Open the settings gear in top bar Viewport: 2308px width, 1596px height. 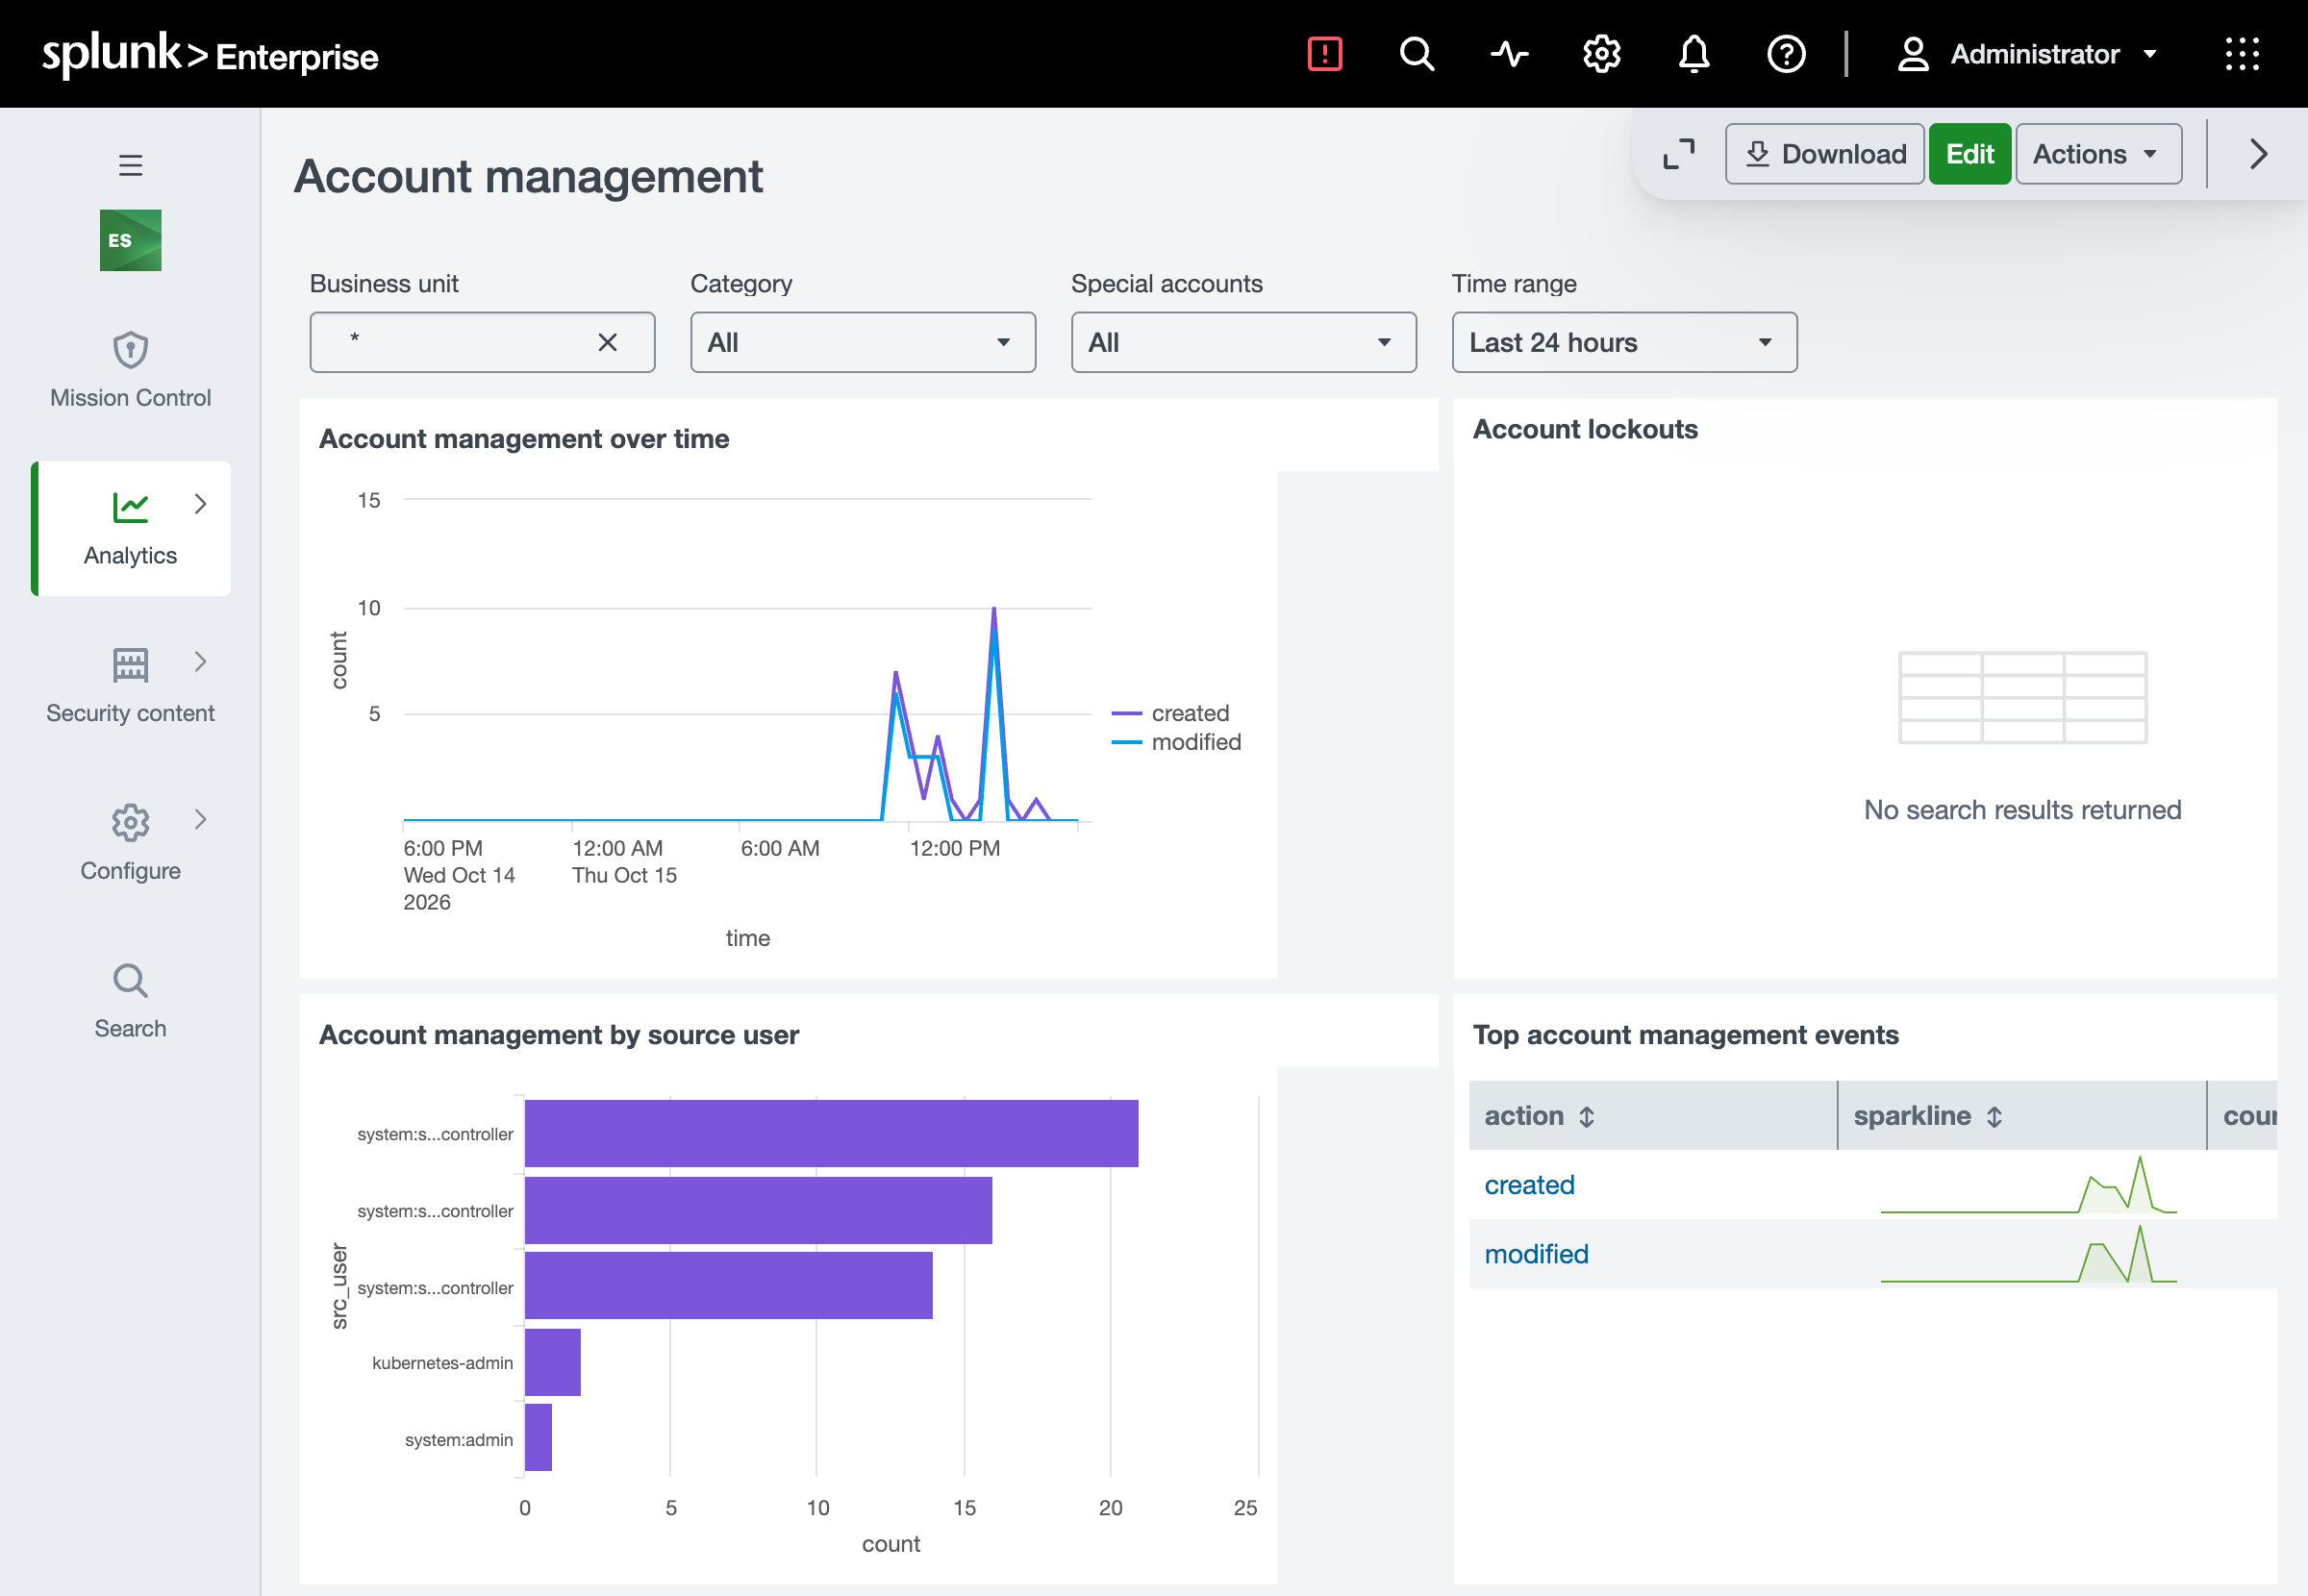click(1601, 54)
